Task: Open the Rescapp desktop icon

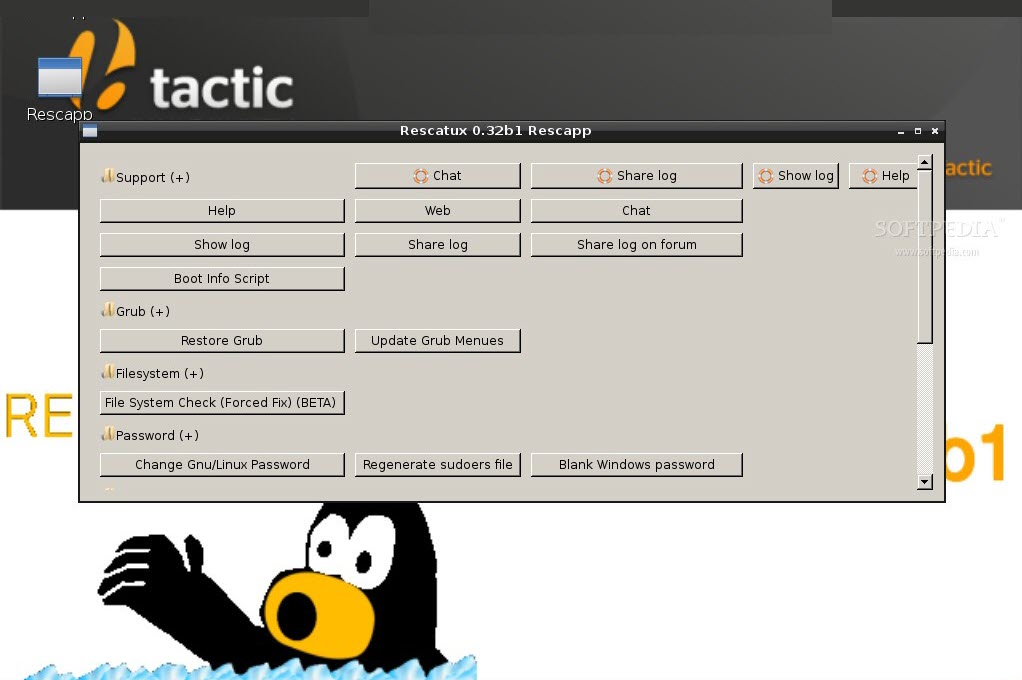Action: coord(59,89)
